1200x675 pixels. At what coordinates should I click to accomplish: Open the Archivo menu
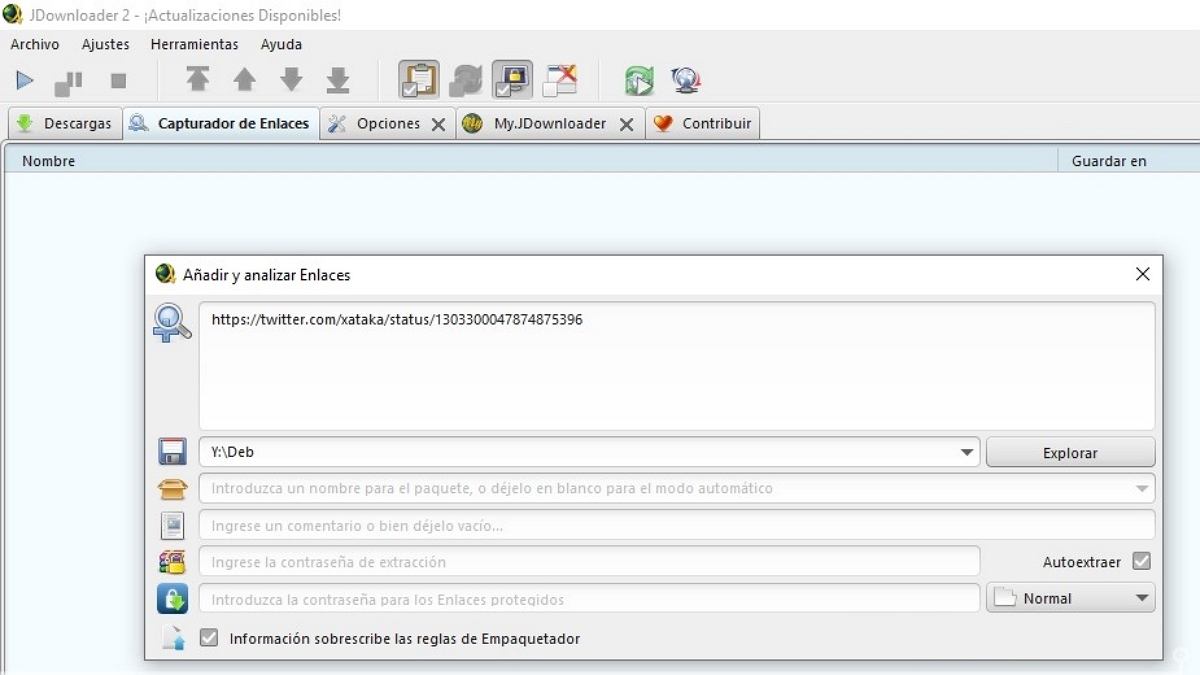[35, 44]
